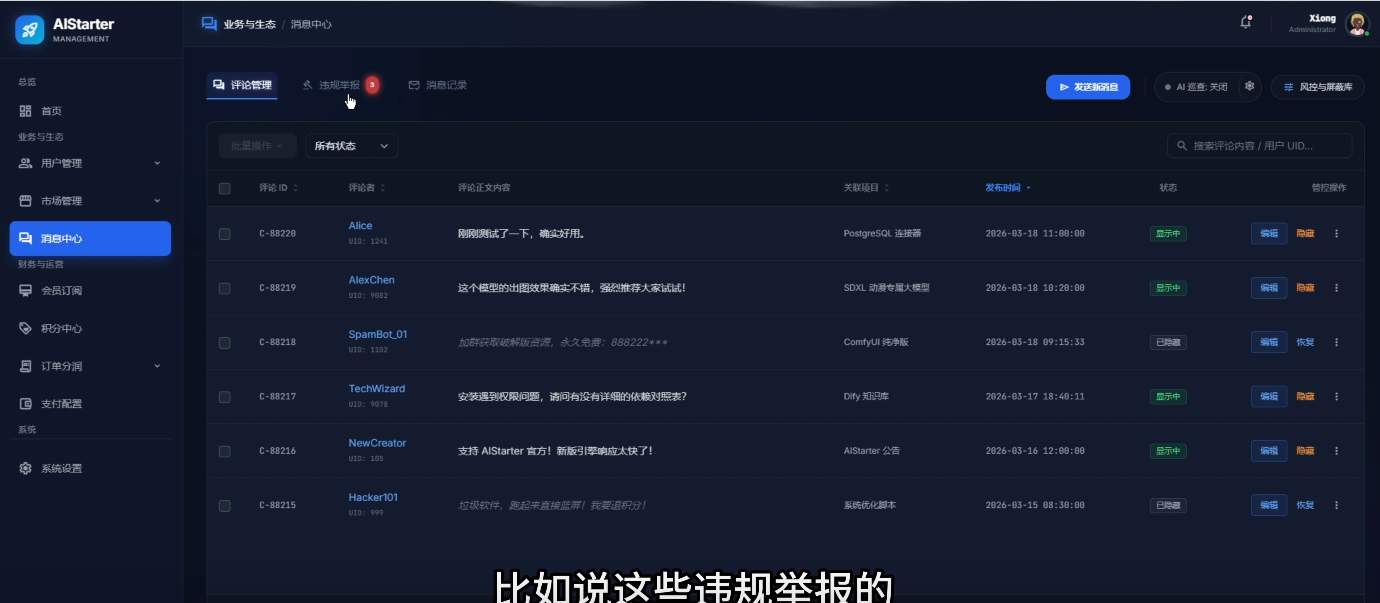Click the 支付配置 wallet icon
Viewport: 1380px width, 603px height.
[26, 404]
